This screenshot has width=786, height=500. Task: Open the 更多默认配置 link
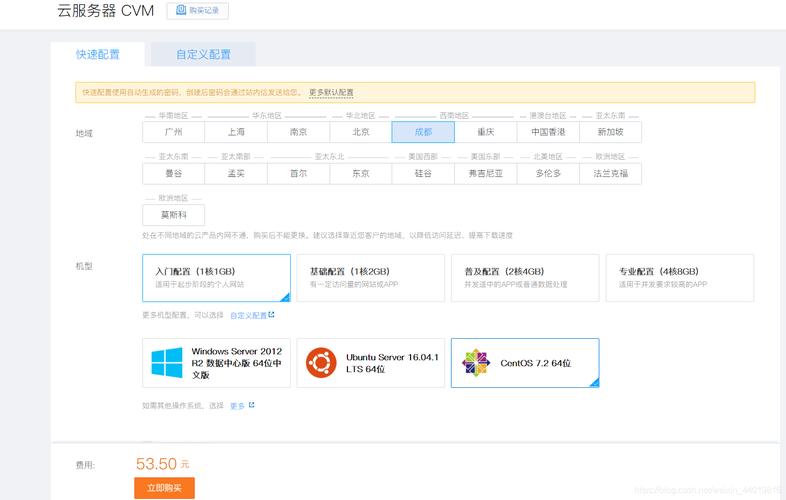click(331, 92)
